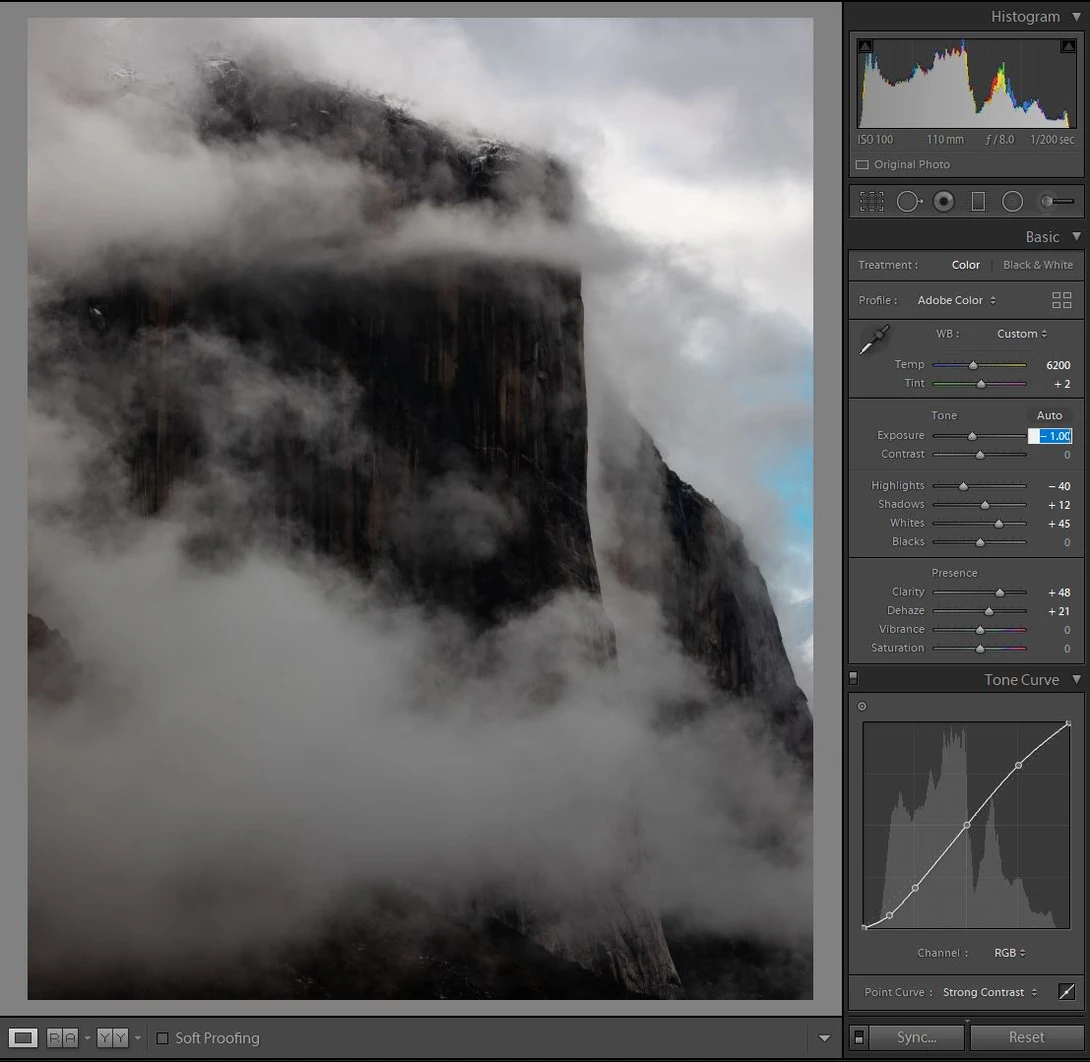Click the Dehaze slider handle
This screenshot has width=1090, height=1062.
(x=989, y=611)
